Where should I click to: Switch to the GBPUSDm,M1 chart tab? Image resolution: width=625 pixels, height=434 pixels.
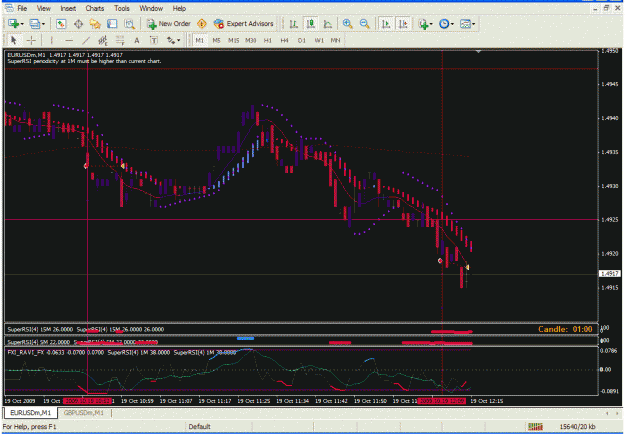point(83,413)
